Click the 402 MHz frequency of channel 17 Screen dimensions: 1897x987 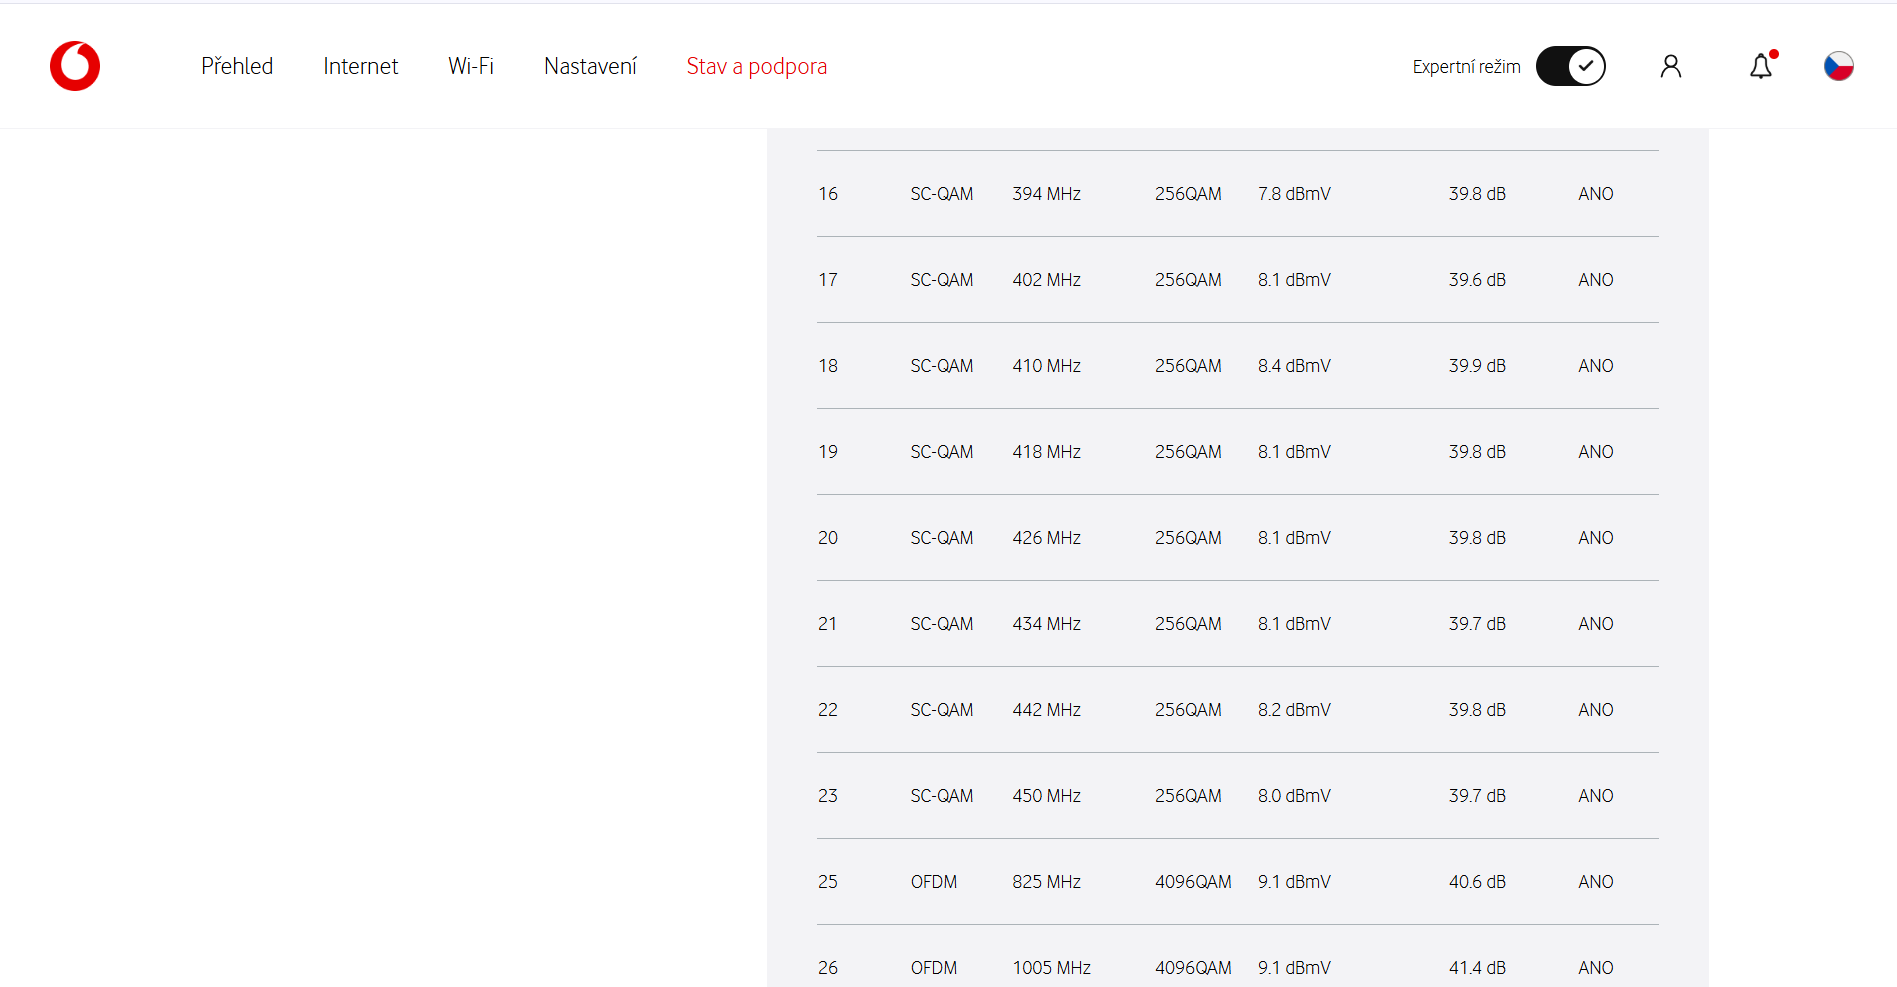1046,280
